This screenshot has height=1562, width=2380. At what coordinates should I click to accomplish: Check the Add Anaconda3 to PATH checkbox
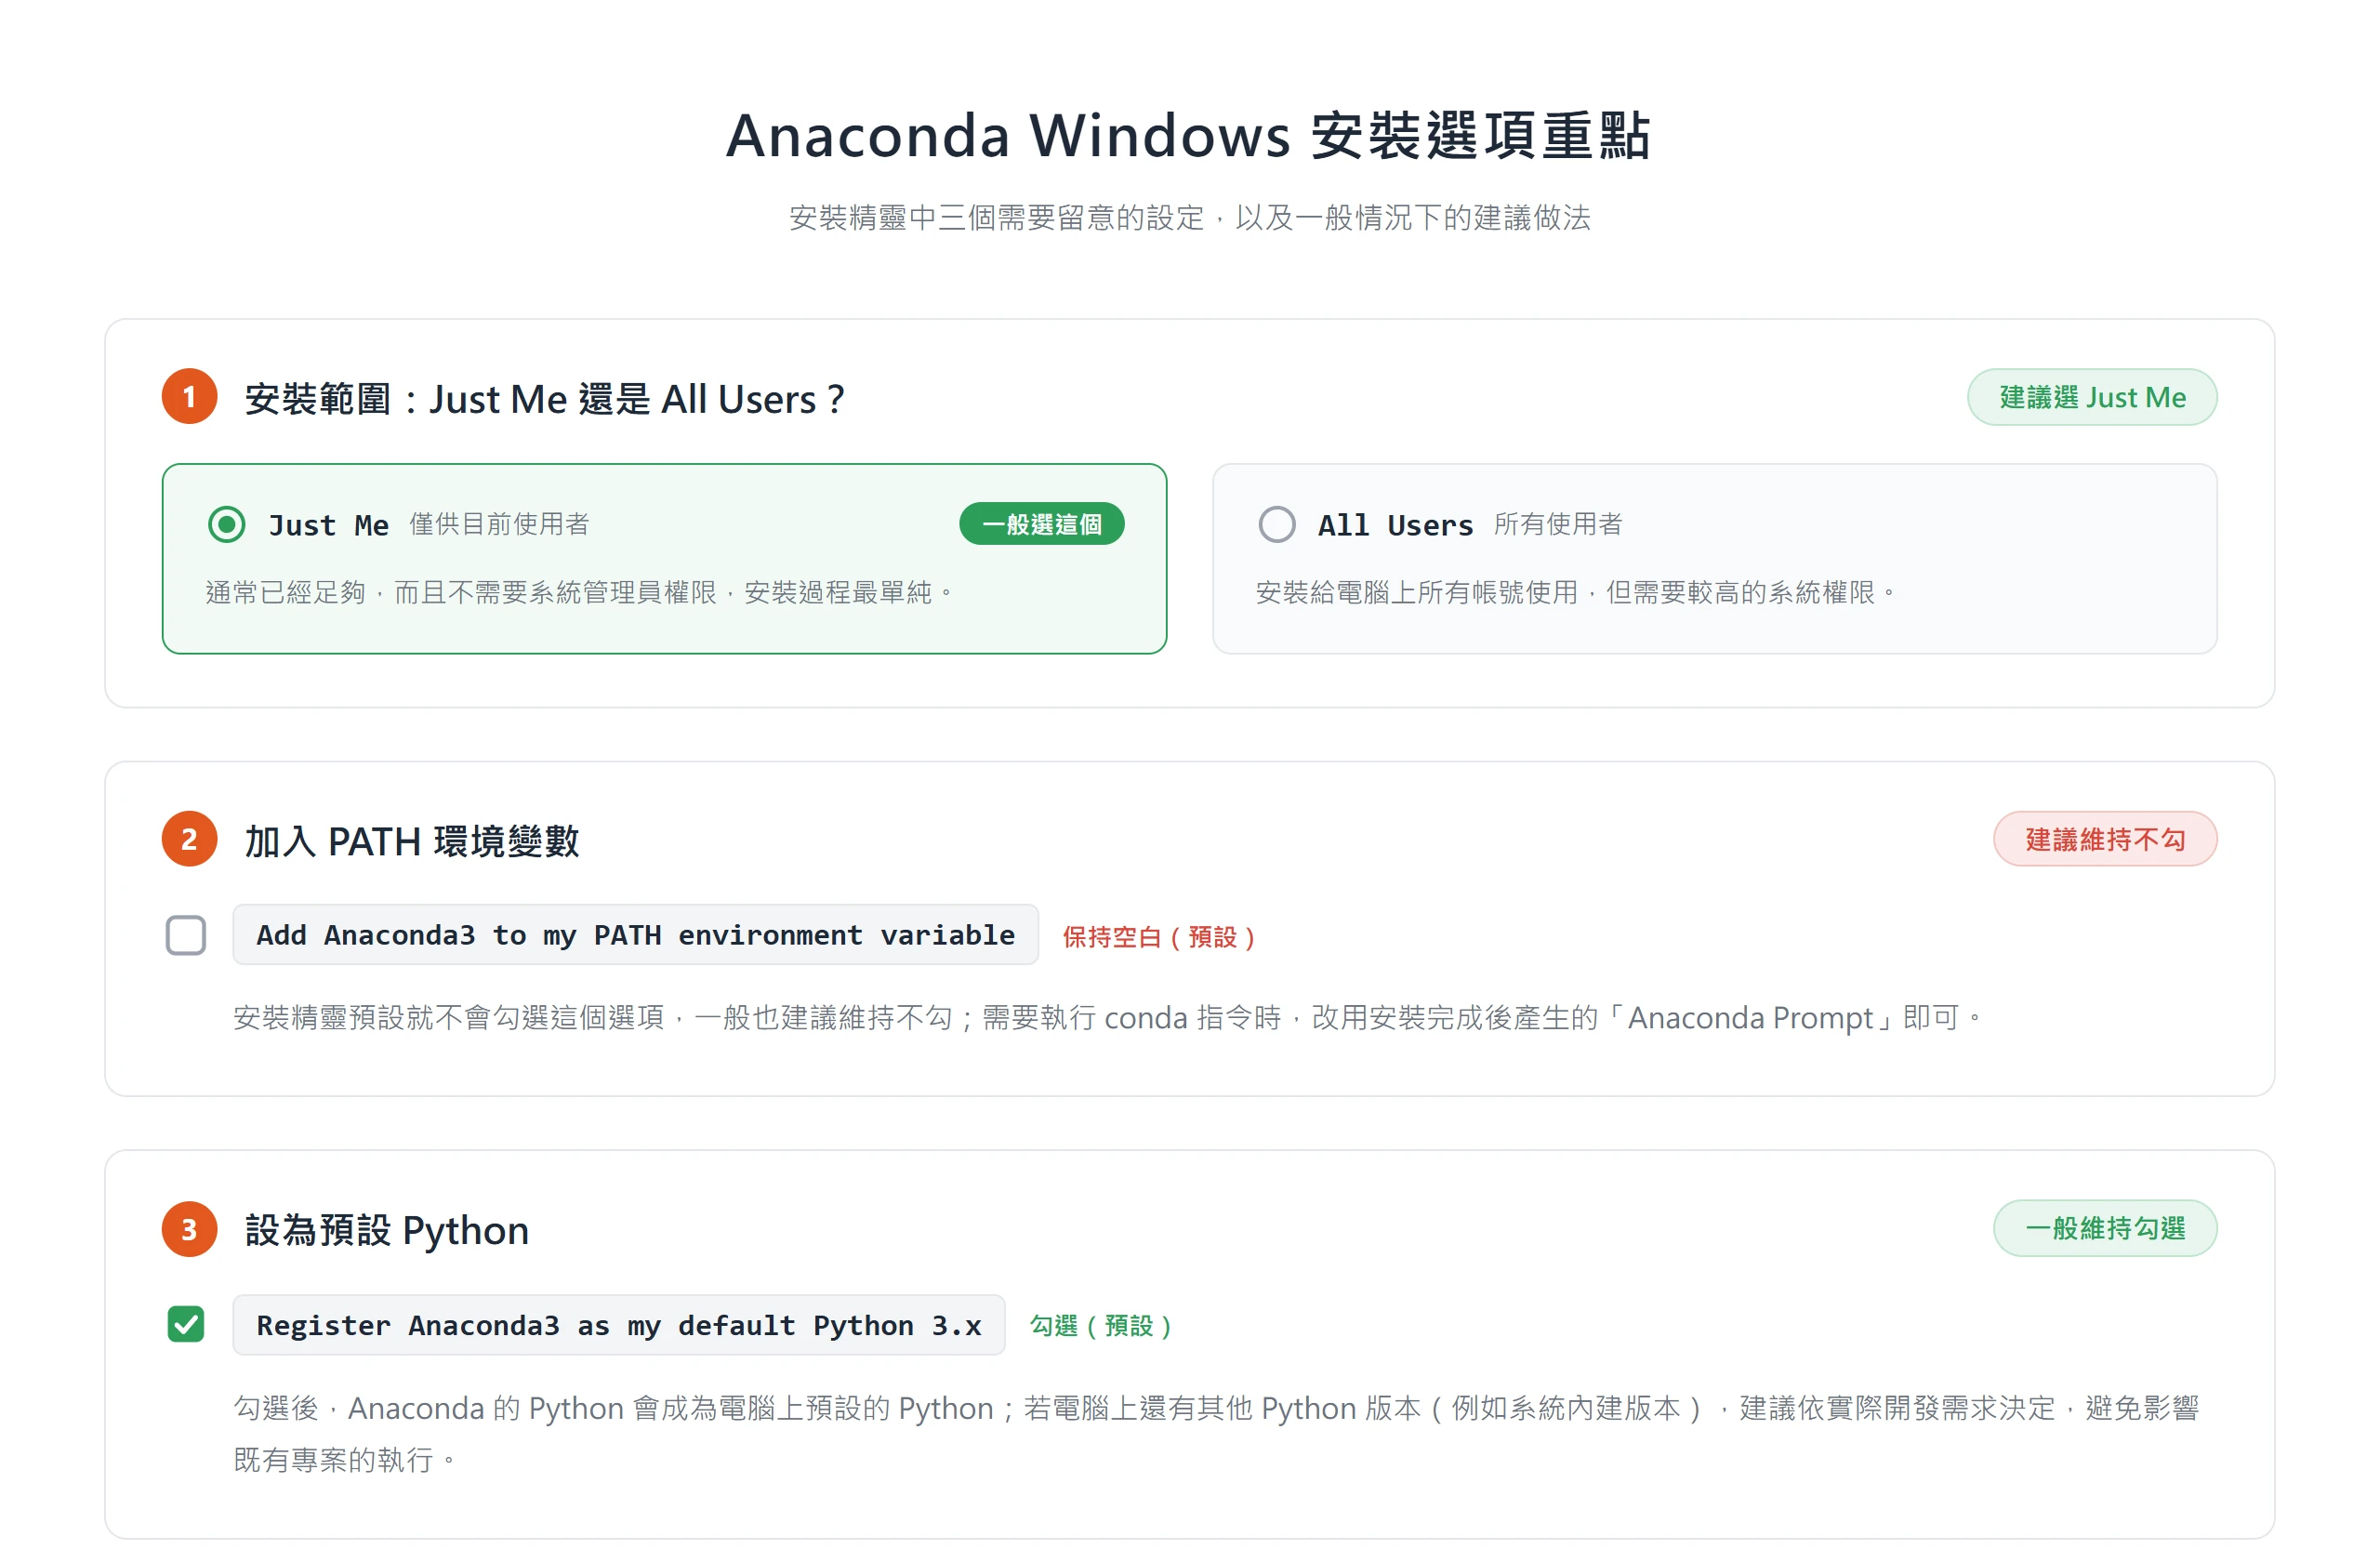click(x=186, y=935)
